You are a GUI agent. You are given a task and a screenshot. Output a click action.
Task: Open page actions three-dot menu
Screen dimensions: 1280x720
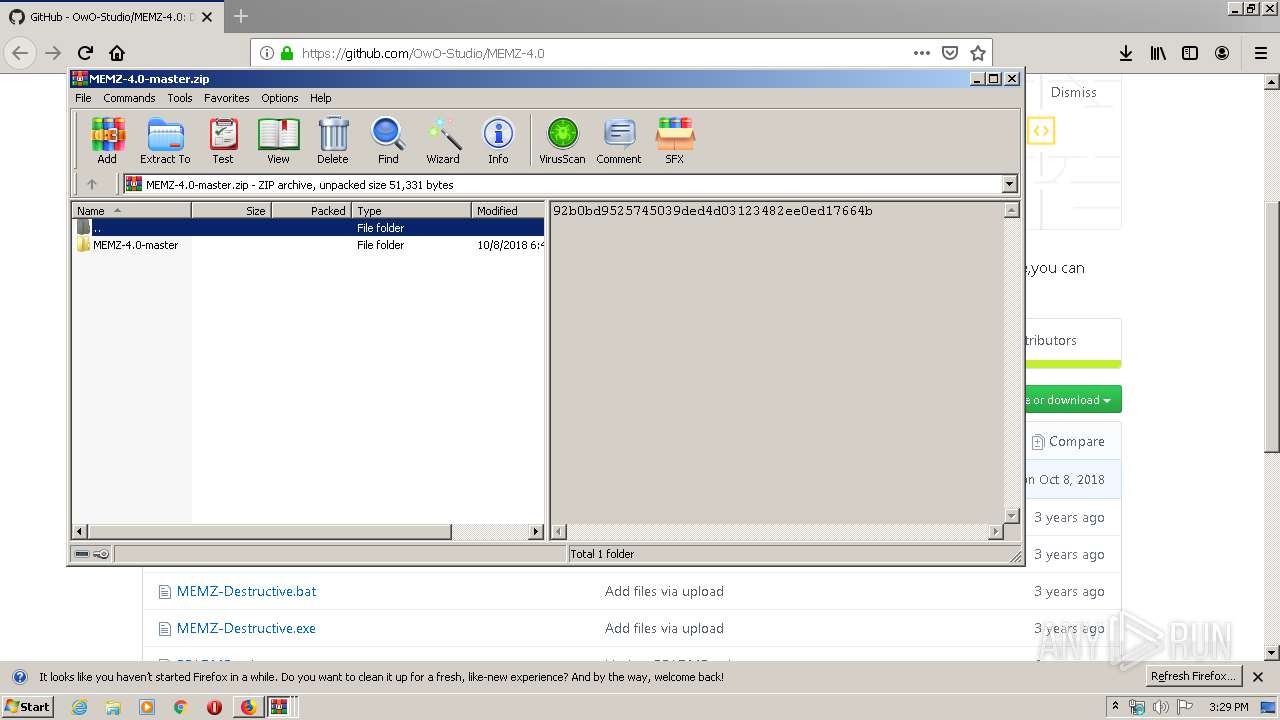click(922, 53)
